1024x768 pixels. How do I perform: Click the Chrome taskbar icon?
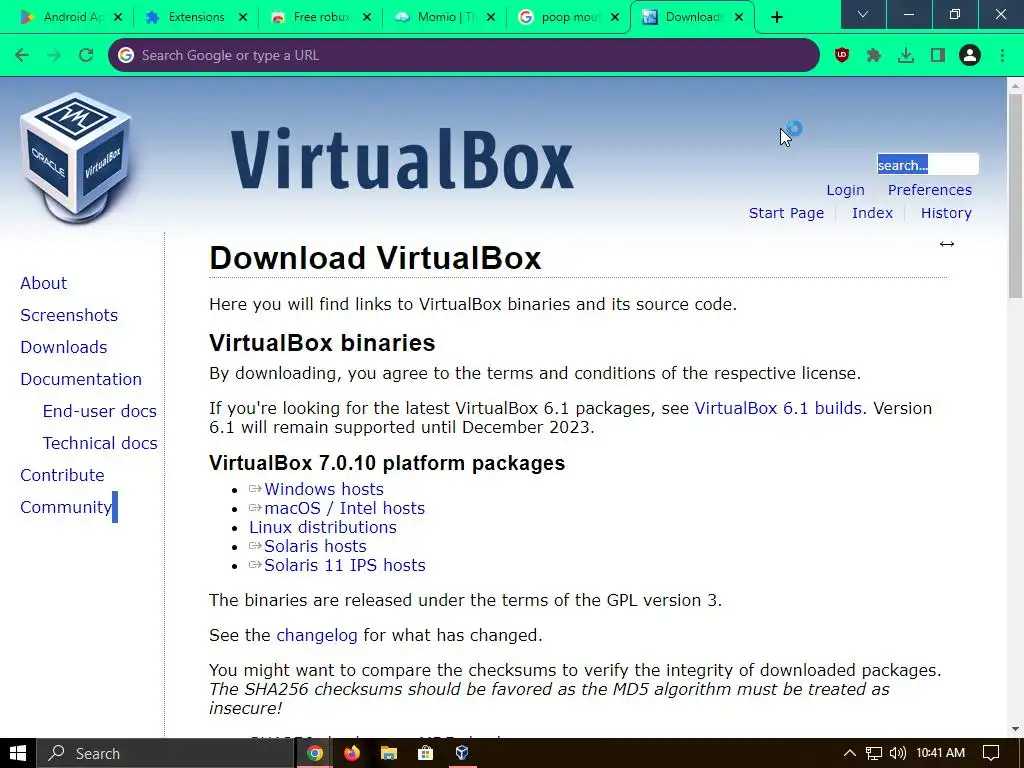tap(315, 753)
